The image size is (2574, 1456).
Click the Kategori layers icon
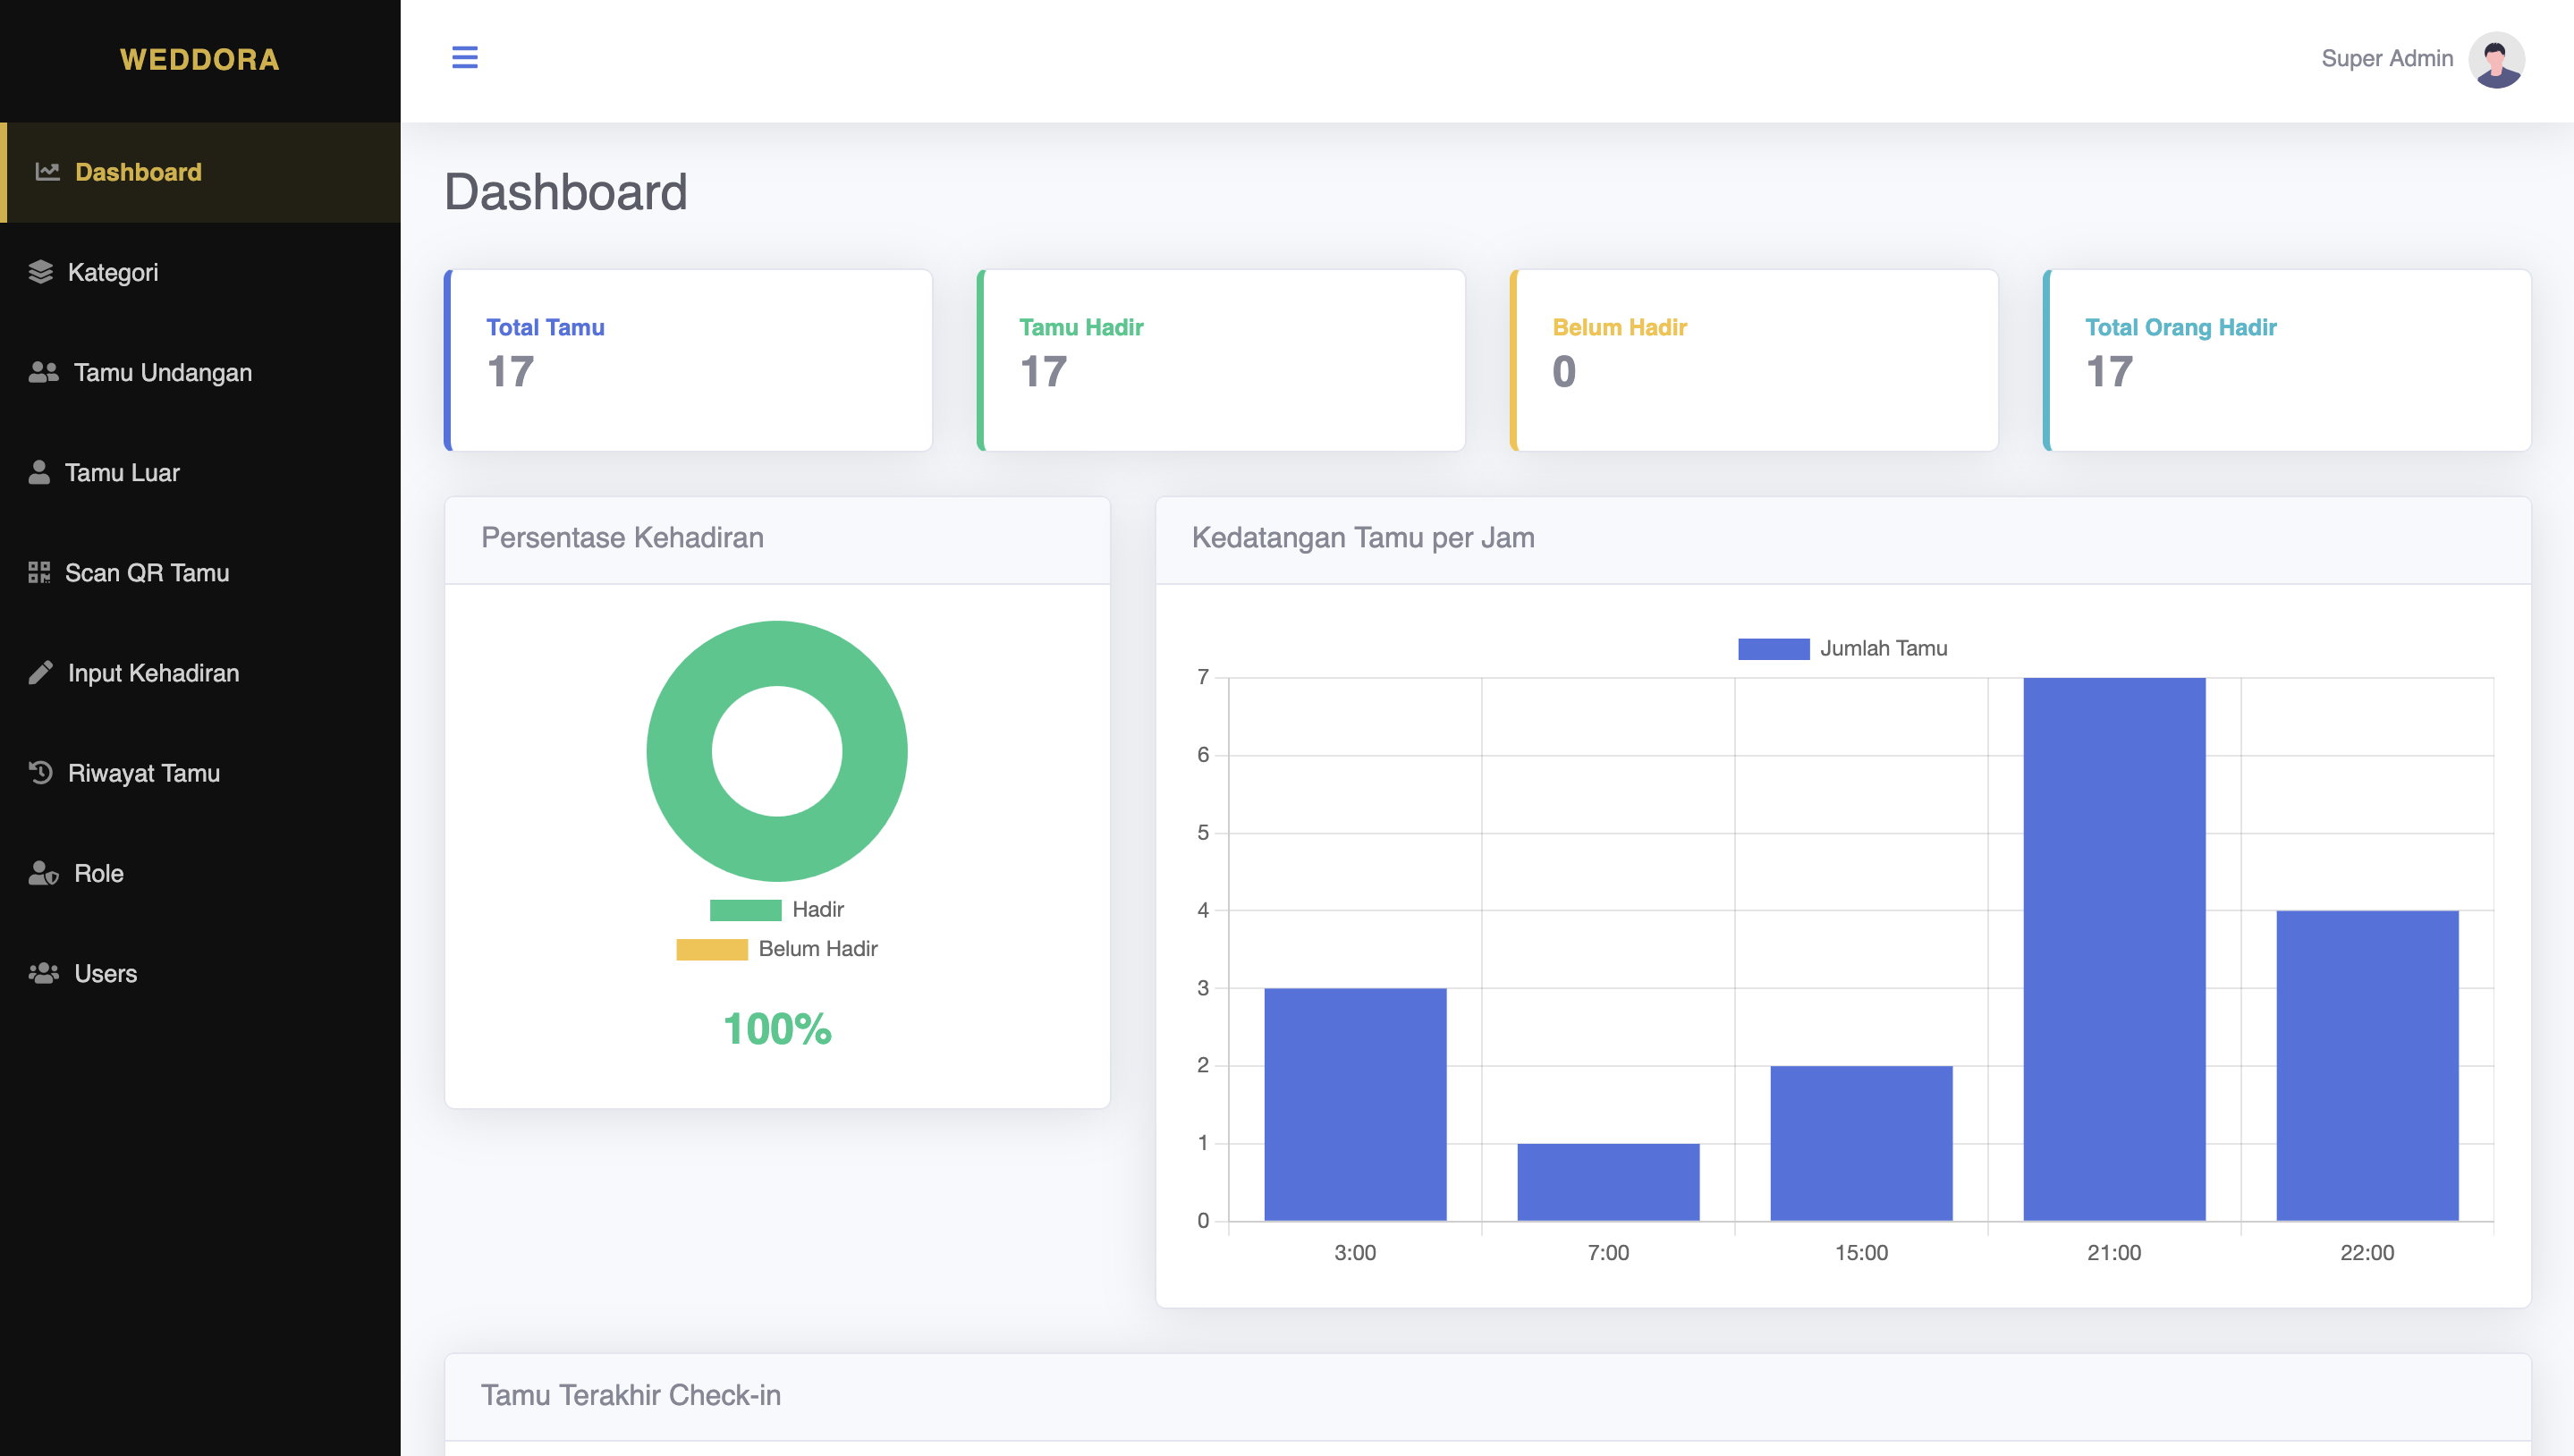[x=40, y=272]
